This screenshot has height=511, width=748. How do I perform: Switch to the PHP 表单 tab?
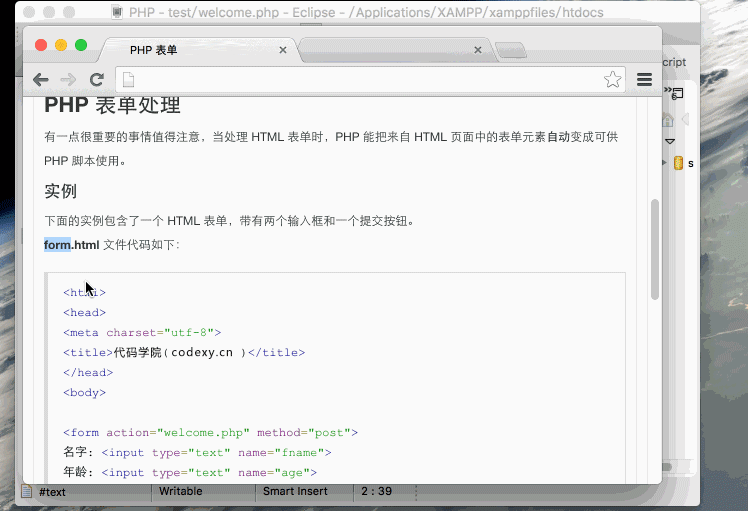(200, 50)
